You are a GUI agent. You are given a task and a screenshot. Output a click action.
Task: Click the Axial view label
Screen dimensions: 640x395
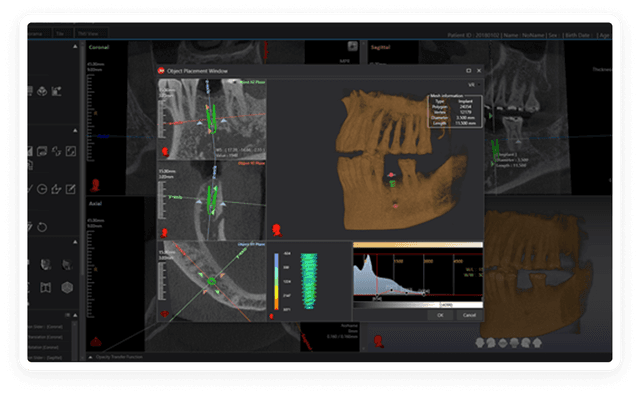[x=95, y=203]
